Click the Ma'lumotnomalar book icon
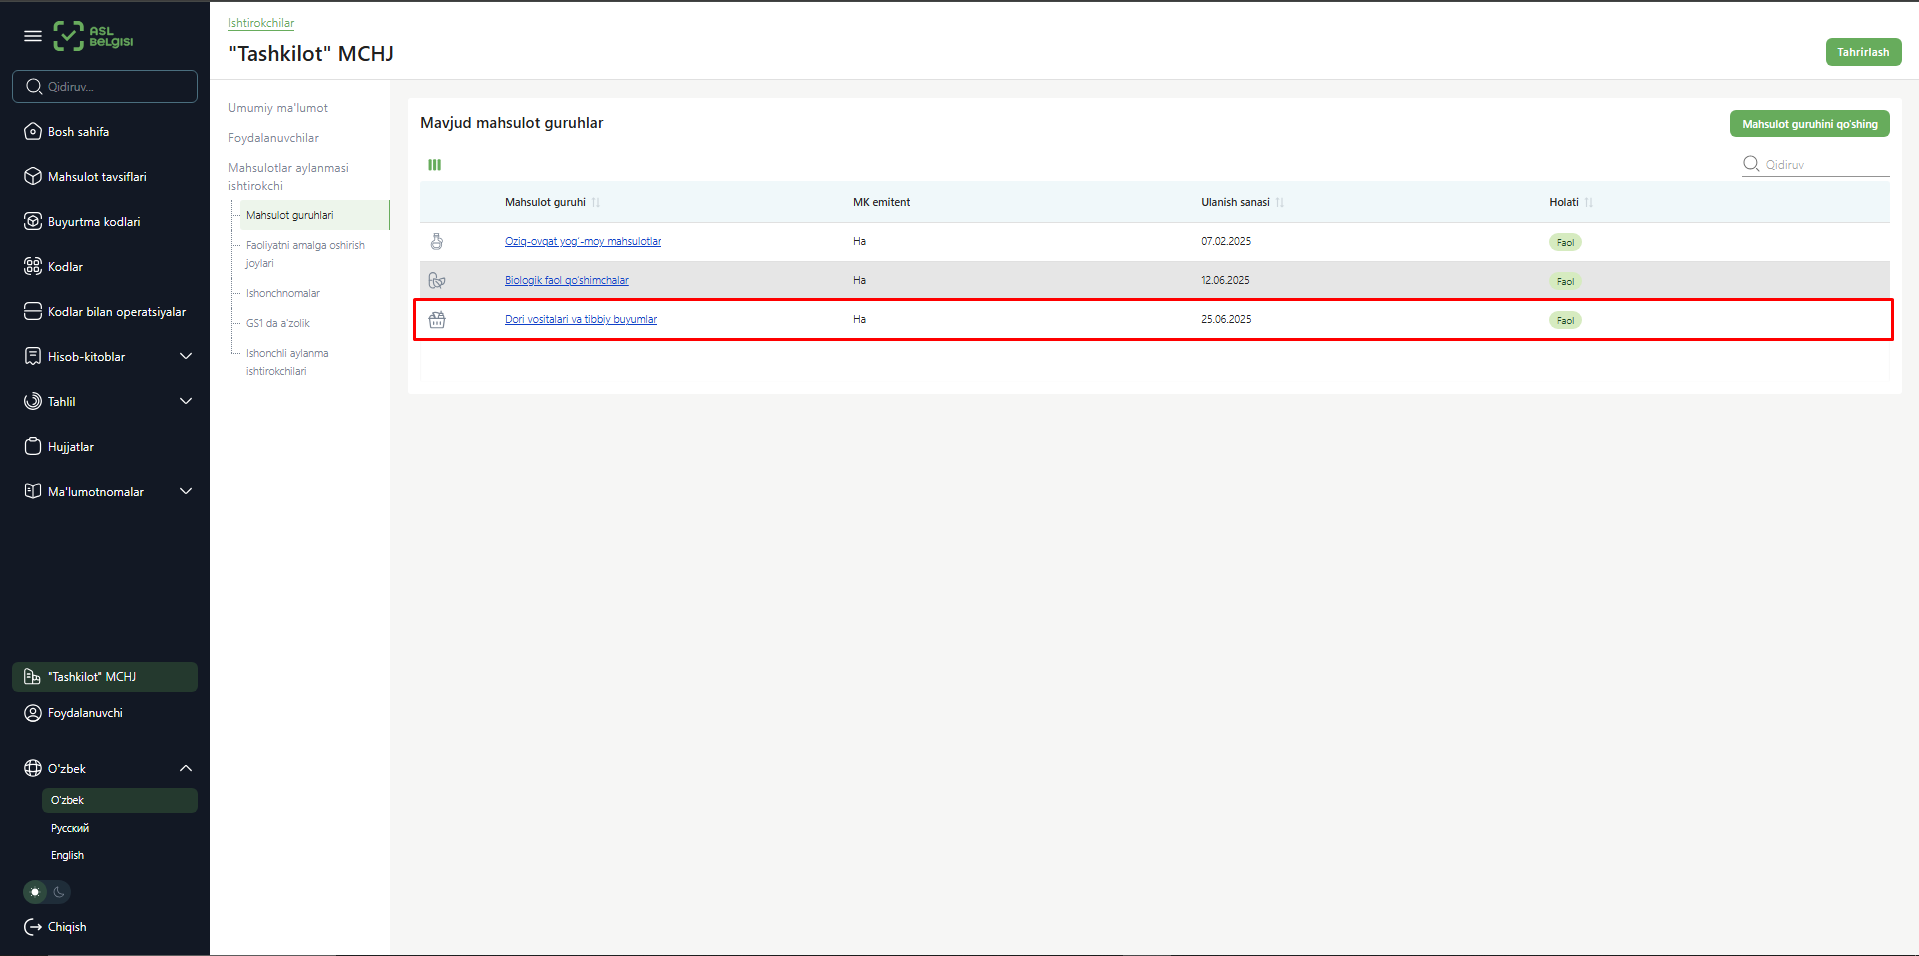 [x=33, y=492]
